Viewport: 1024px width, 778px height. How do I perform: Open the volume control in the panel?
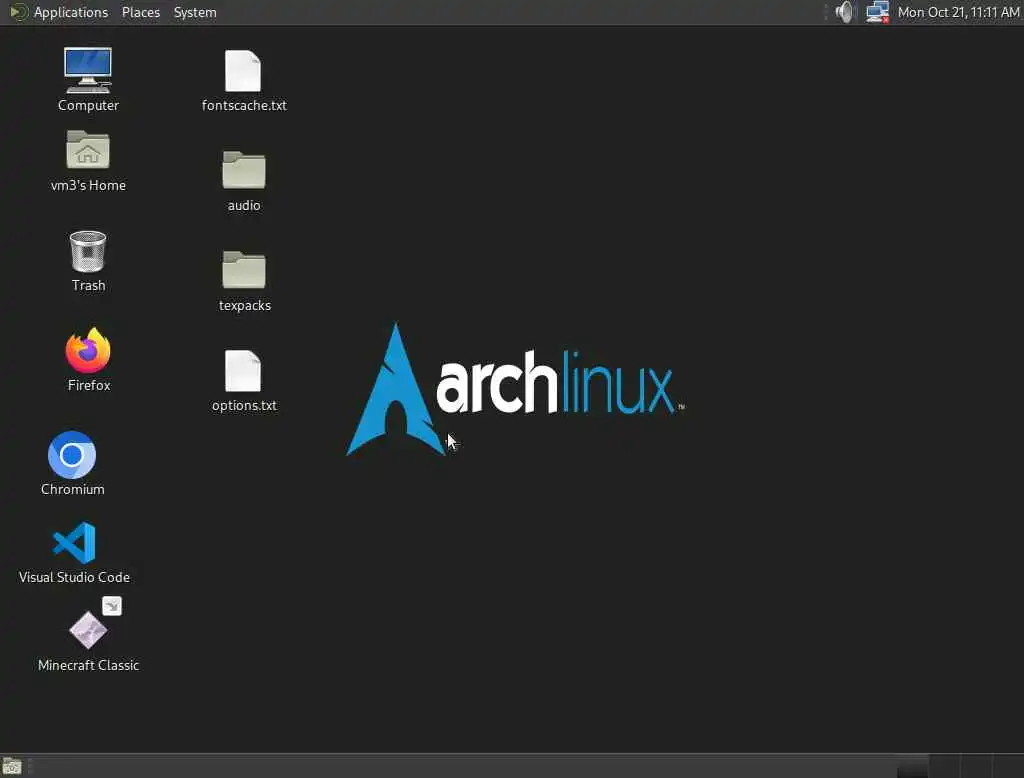pos(844,12)
